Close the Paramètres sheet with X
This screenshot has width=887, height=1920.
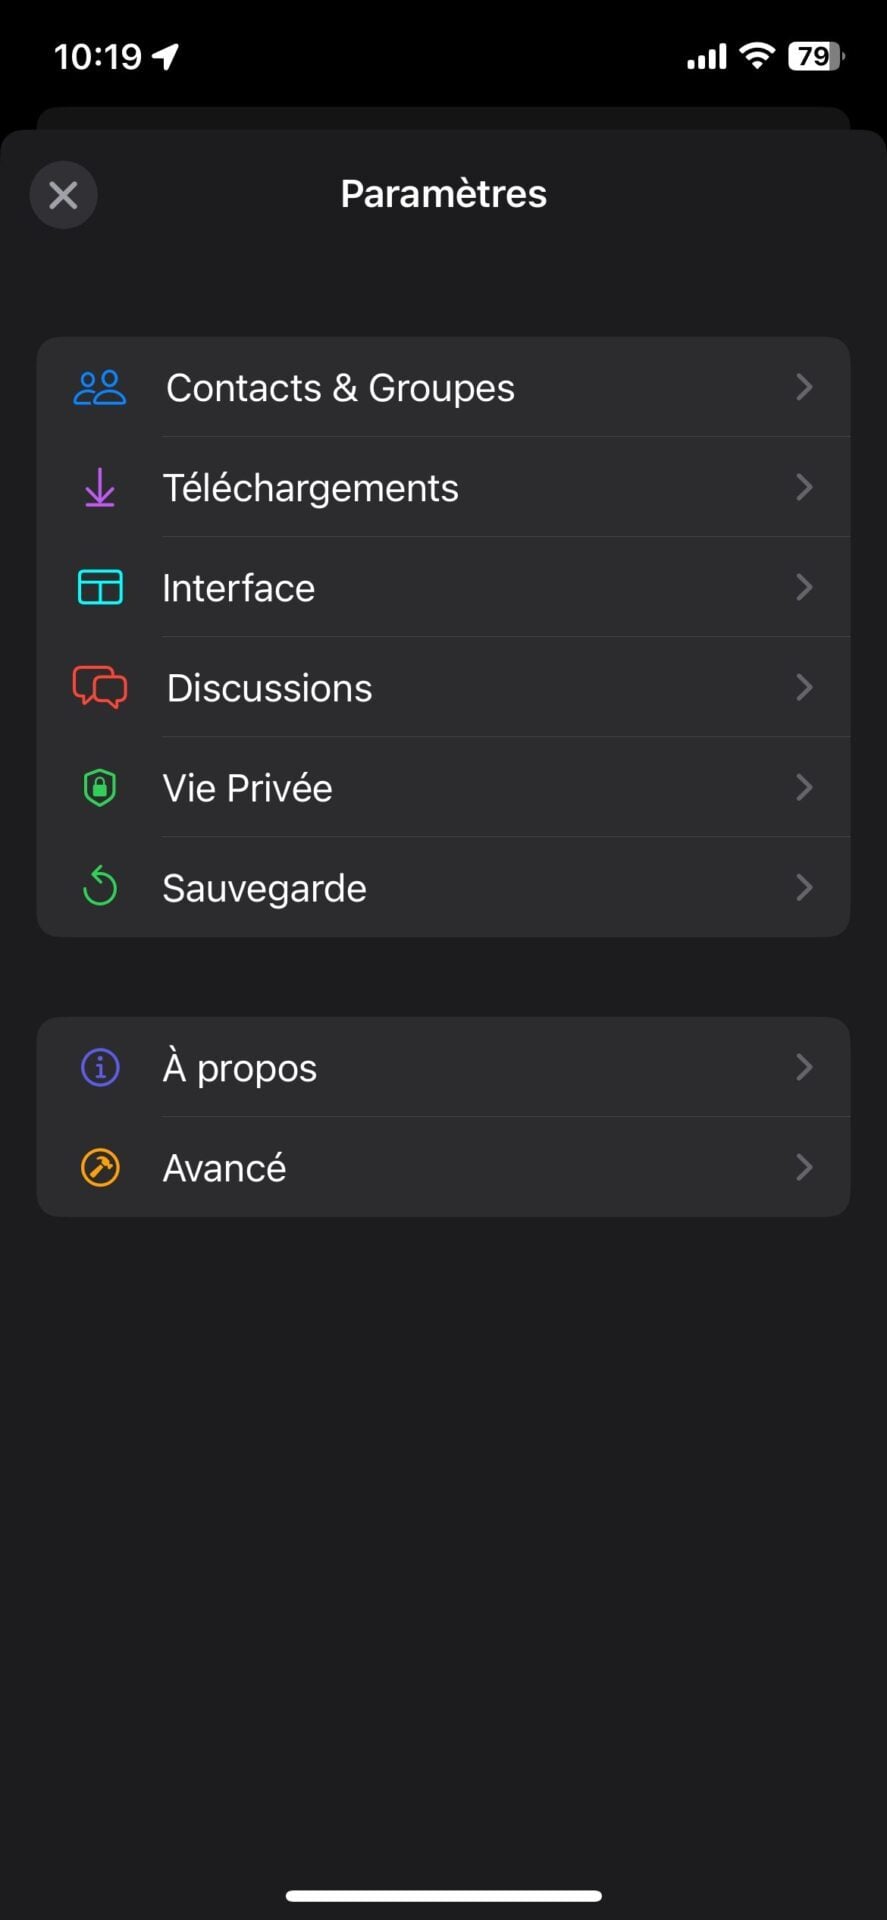[63, 195]
